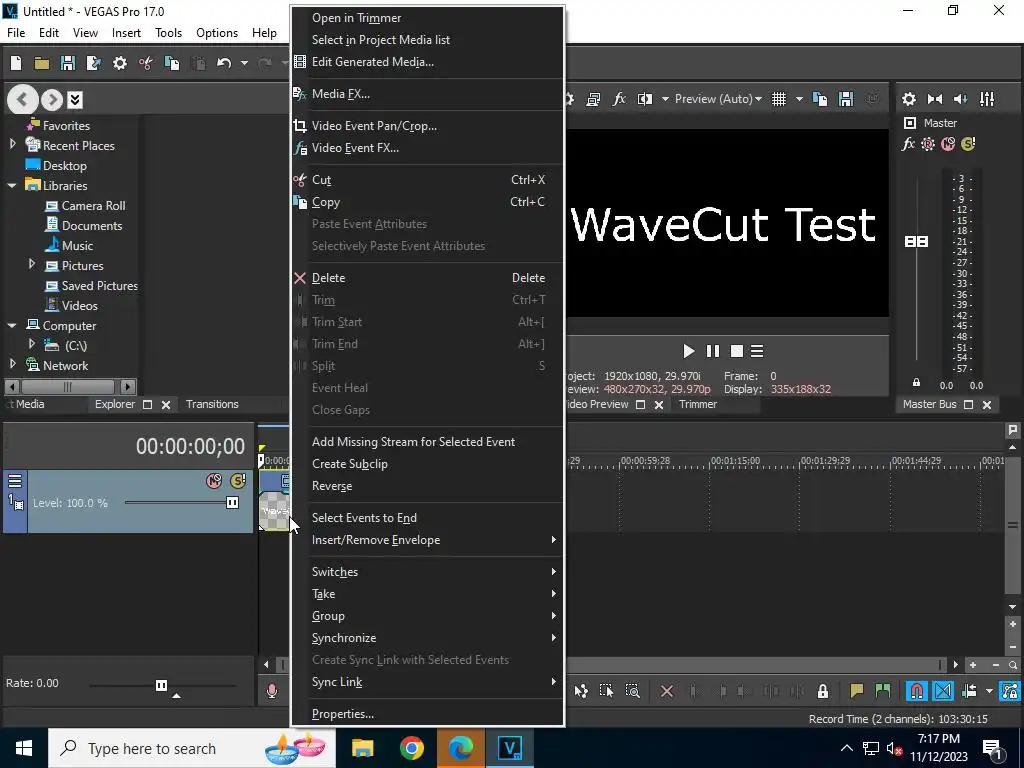This screenshot has width=1024, height=768.
Task: Select the Zoom Edit tool
Action: click(633, 691)
